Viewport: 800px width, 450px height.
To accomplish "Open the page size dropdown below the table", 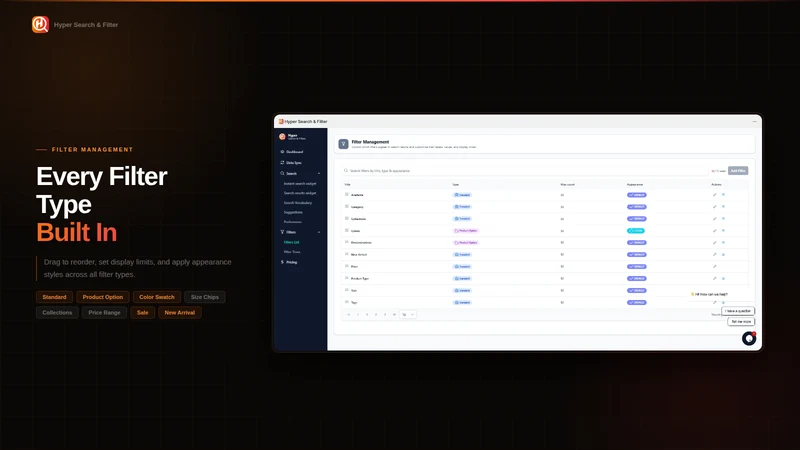I will tap(408, 314).
